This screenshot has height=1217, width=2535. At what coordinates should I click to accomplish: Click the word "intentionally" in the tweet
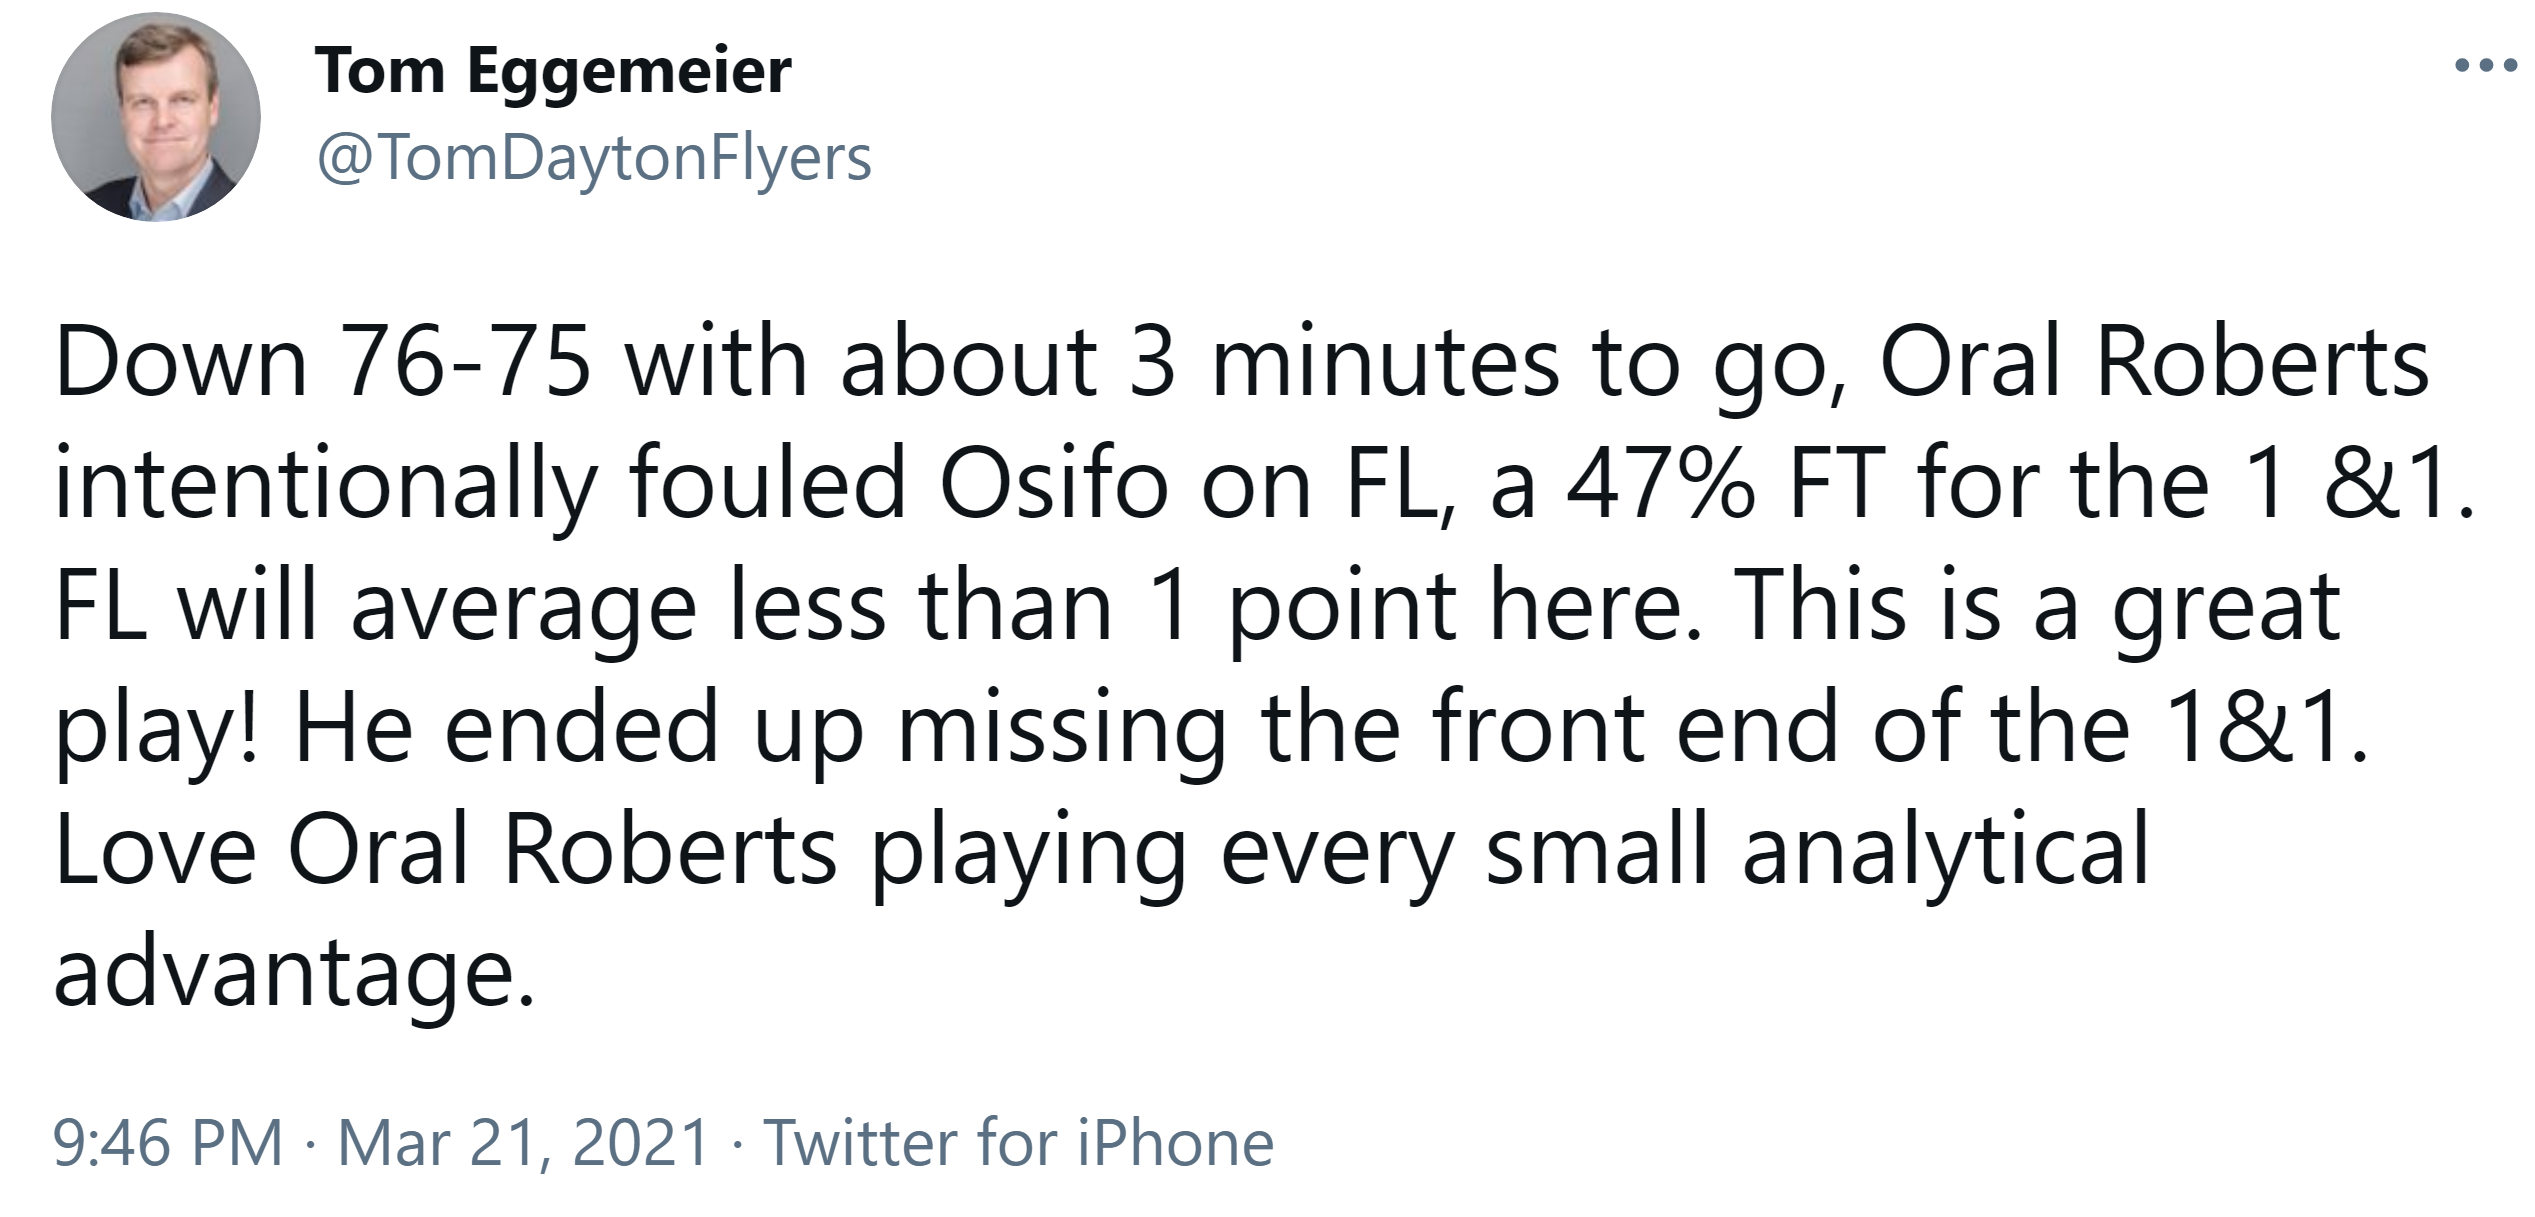click(325, 485)
